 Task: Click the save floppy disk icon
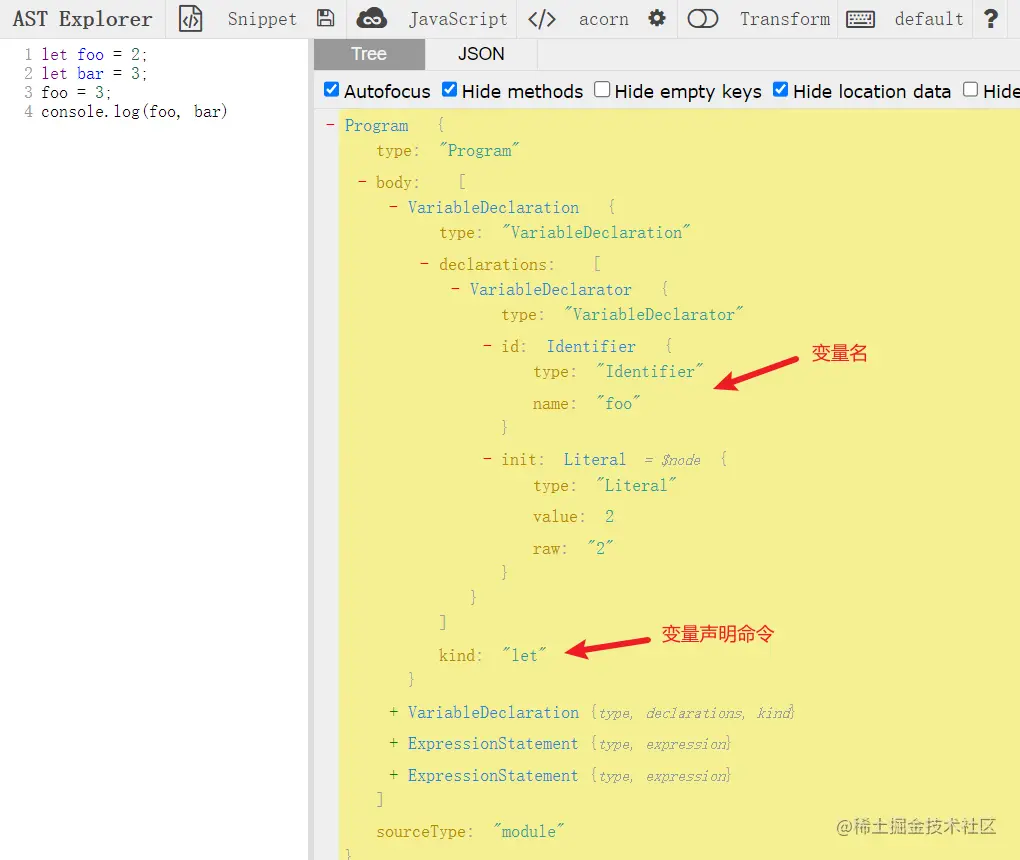click(x=325, y=18)
